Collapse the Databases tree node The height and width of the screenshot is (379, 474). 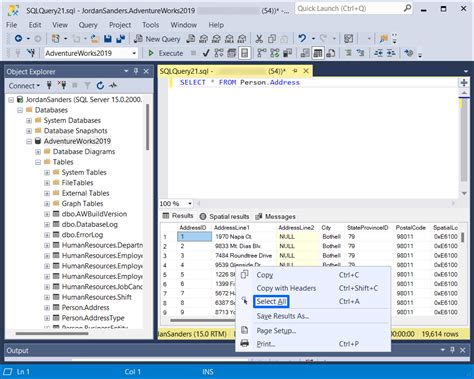click(20, 110)
